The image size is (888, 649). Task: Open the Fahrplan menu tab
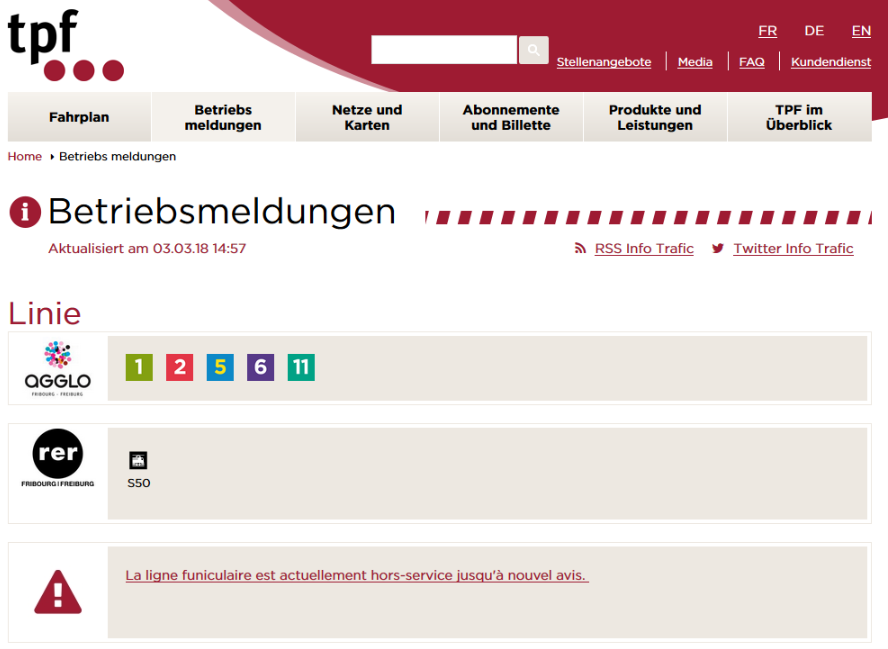79,118
